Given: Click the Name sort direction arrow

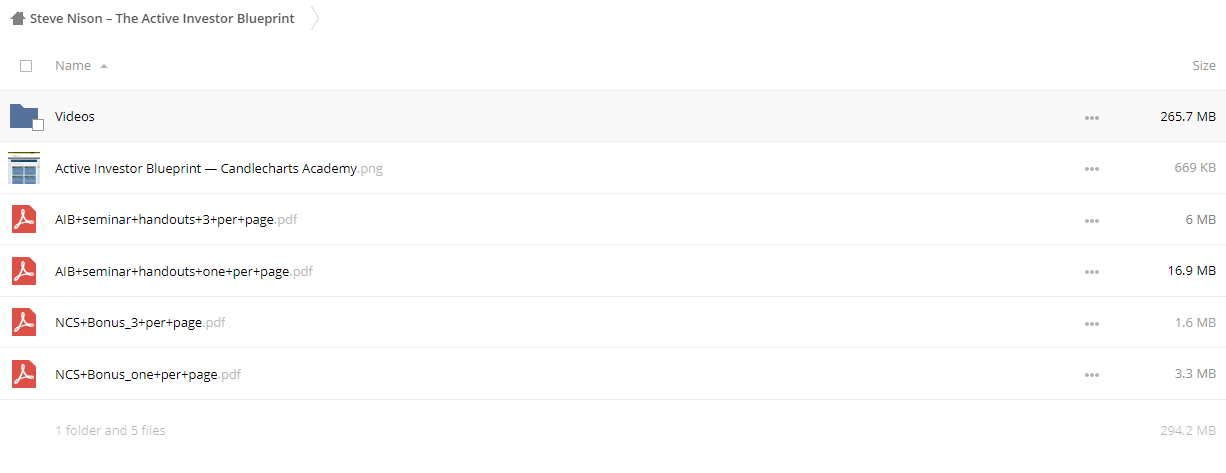Looking at the screenshot, I should point(104,66).
